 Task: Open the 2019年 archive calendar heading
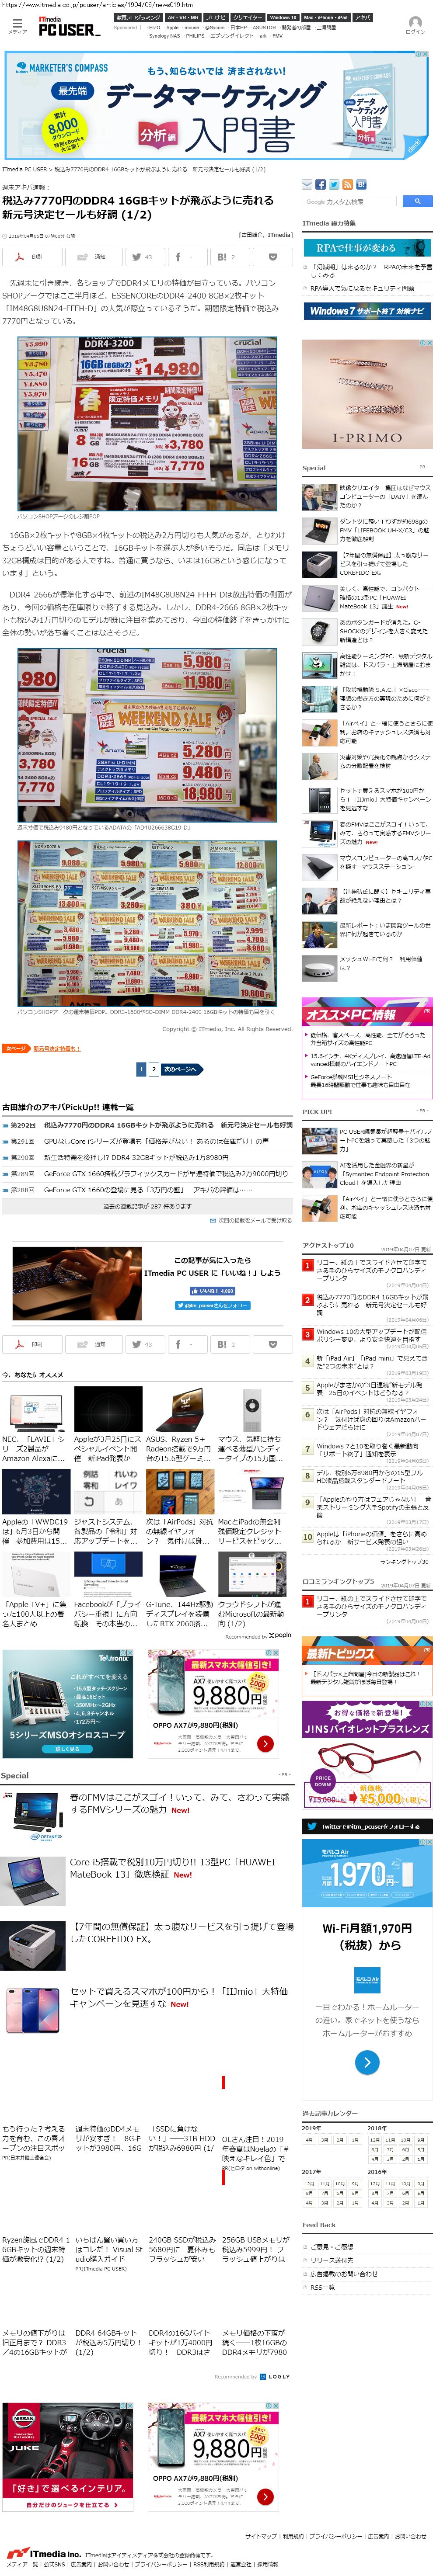312,2127
